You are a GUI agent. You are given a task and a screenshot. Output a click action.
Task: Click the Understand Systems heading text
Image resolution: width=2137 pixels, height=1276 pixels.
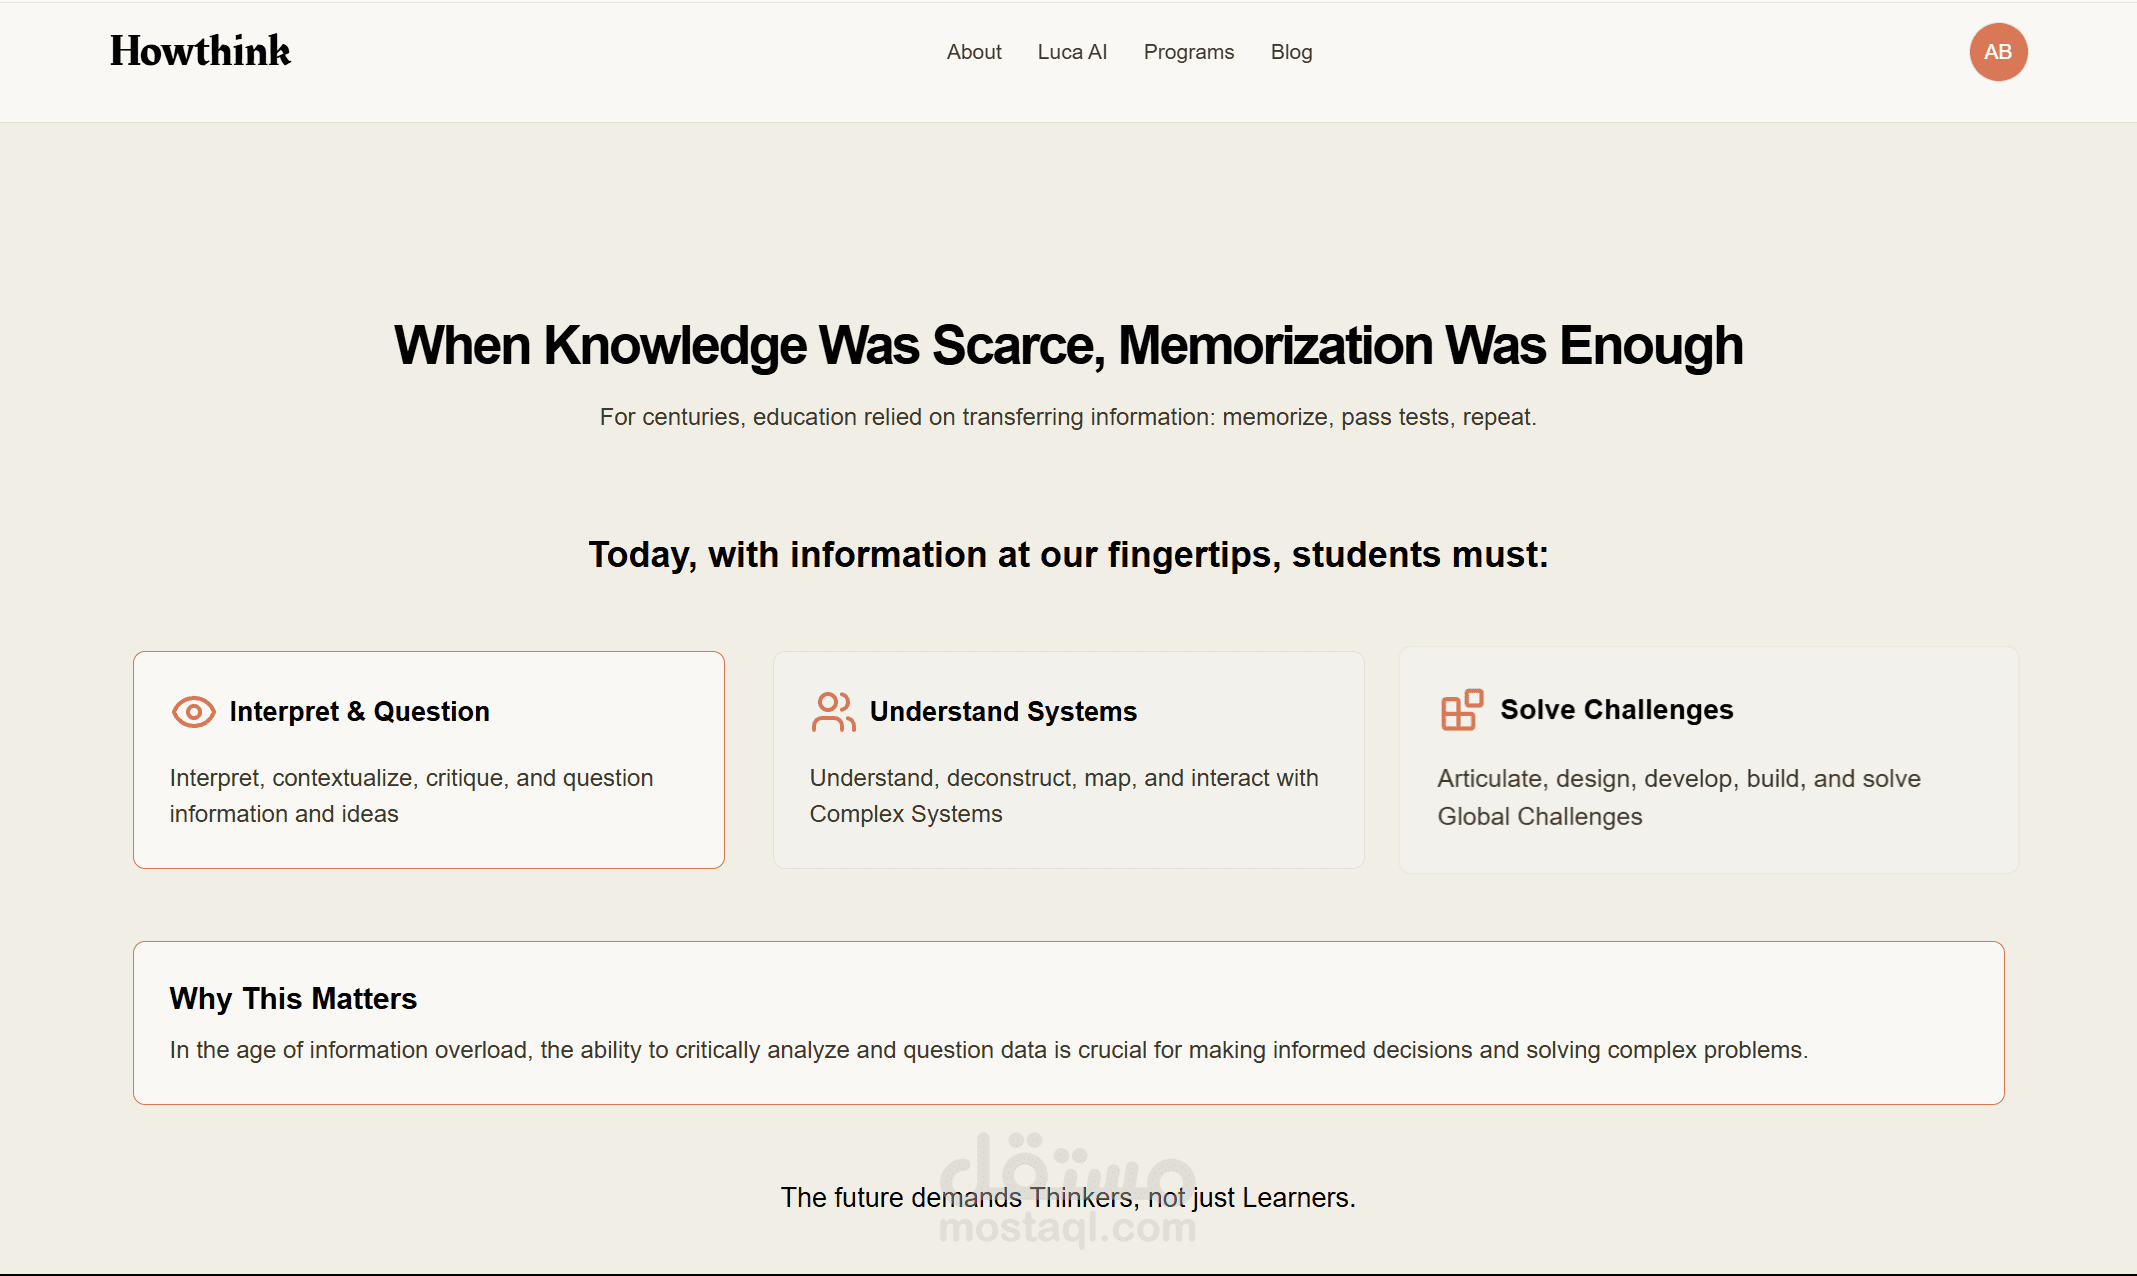1003,712
